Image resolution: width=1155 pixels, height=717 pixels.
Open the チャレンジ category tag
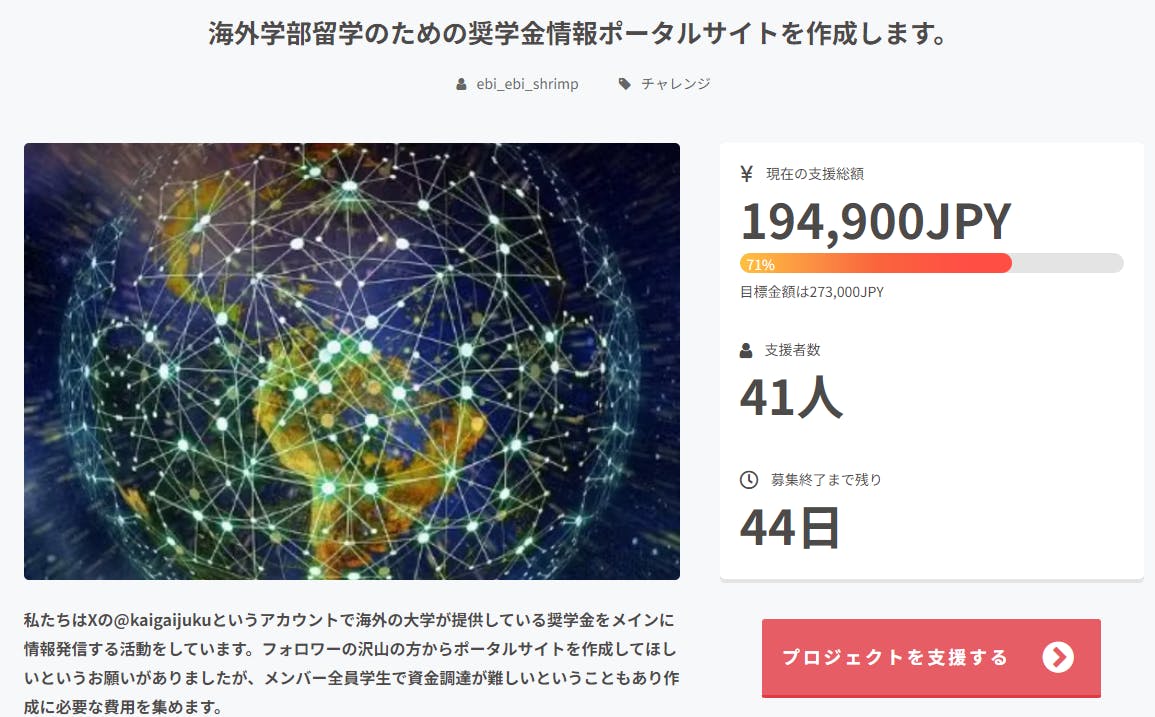675,84
